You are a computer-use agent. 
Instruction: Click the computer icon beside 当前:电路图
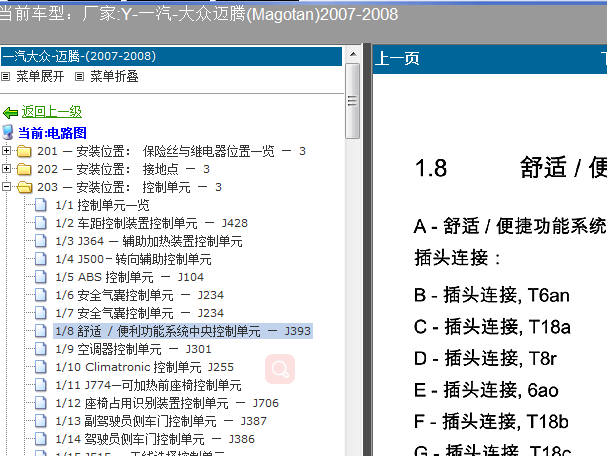(x=8, y=132)
